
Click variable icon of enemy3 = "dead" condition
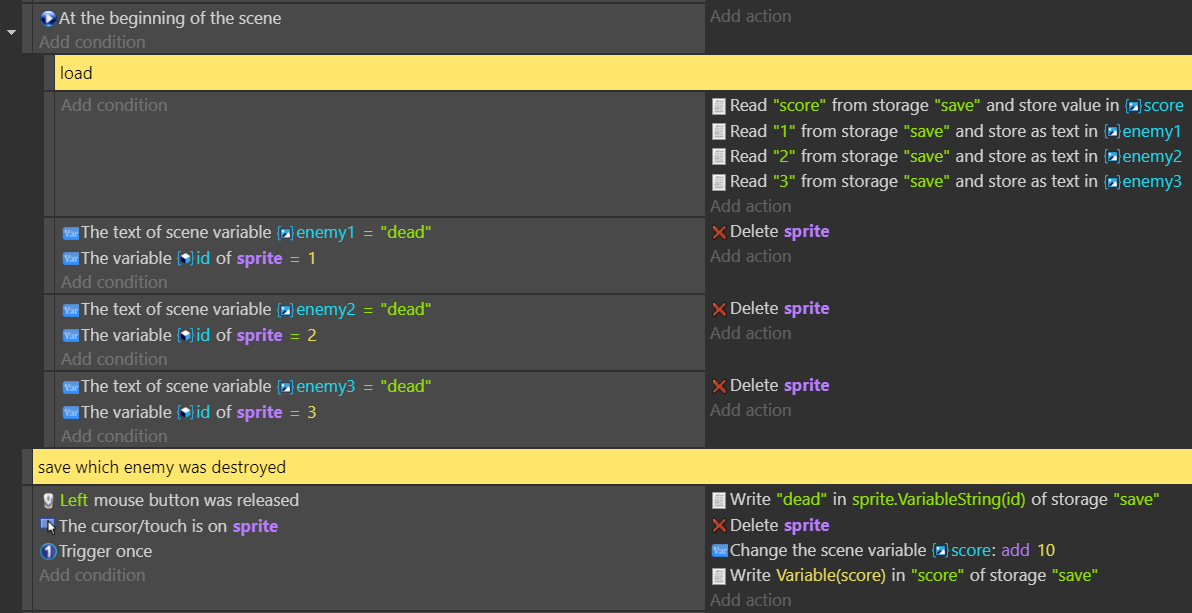[x=71, y=386]
